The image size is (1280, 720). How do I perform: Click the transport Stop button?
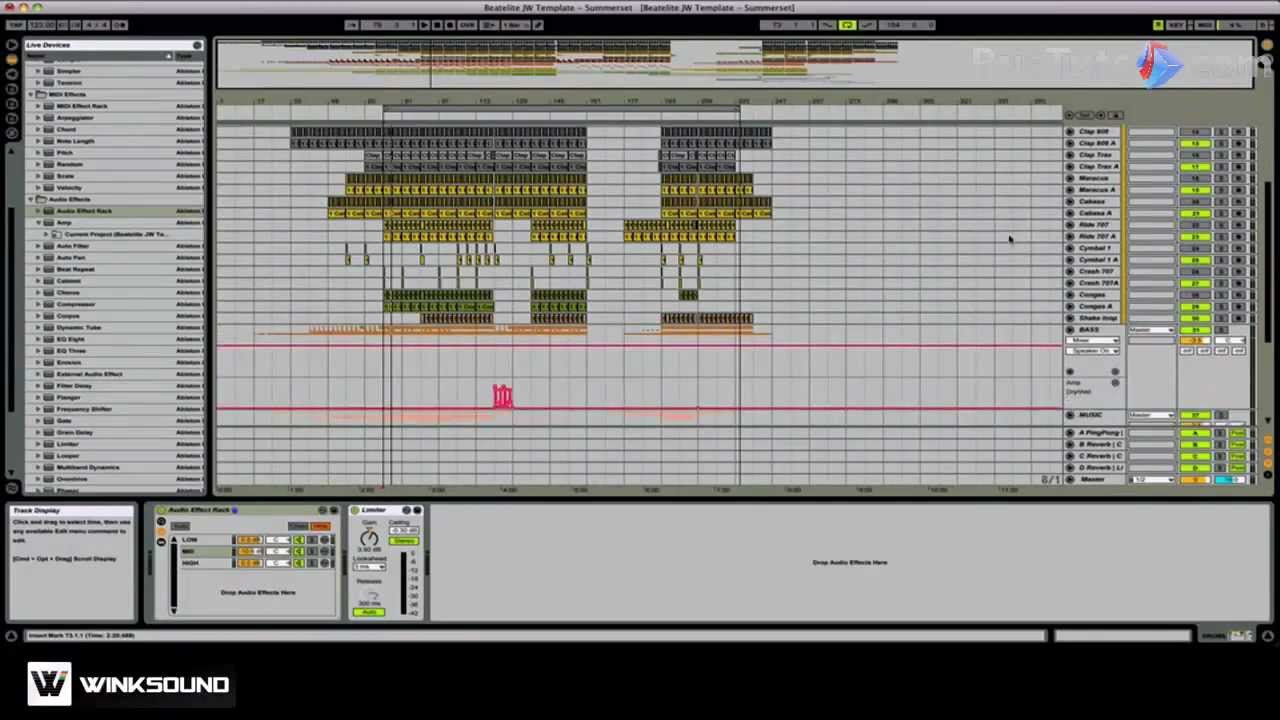coord(437,25)
